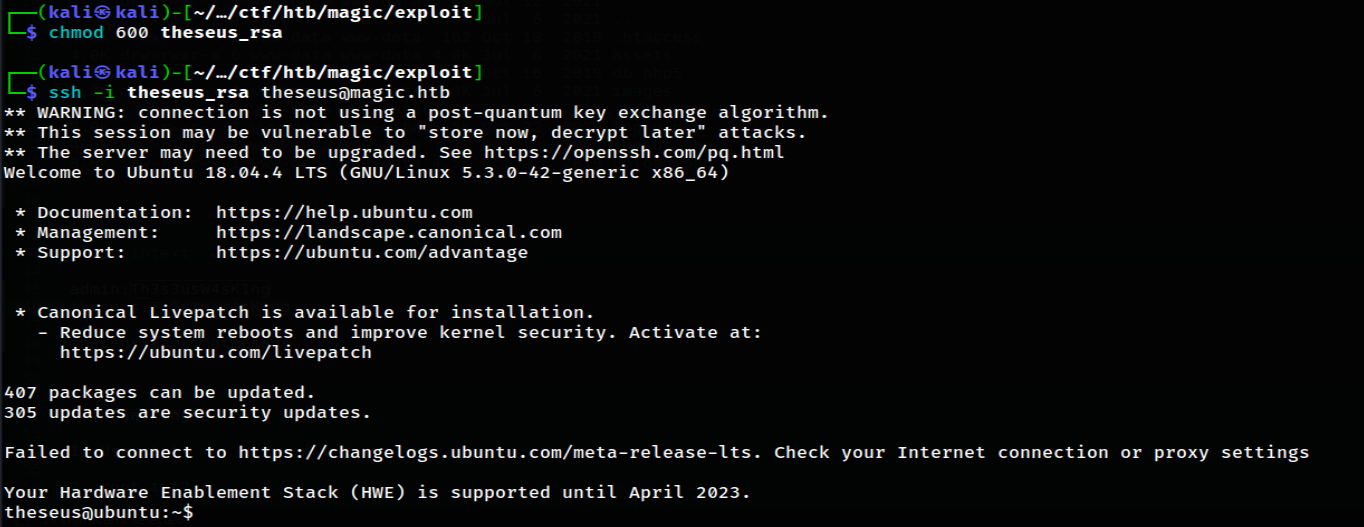This screenshot has height=527, width=1364.
Task: Click the https://openssh.com/pq.html link
Action: click(x=634, y=153)
